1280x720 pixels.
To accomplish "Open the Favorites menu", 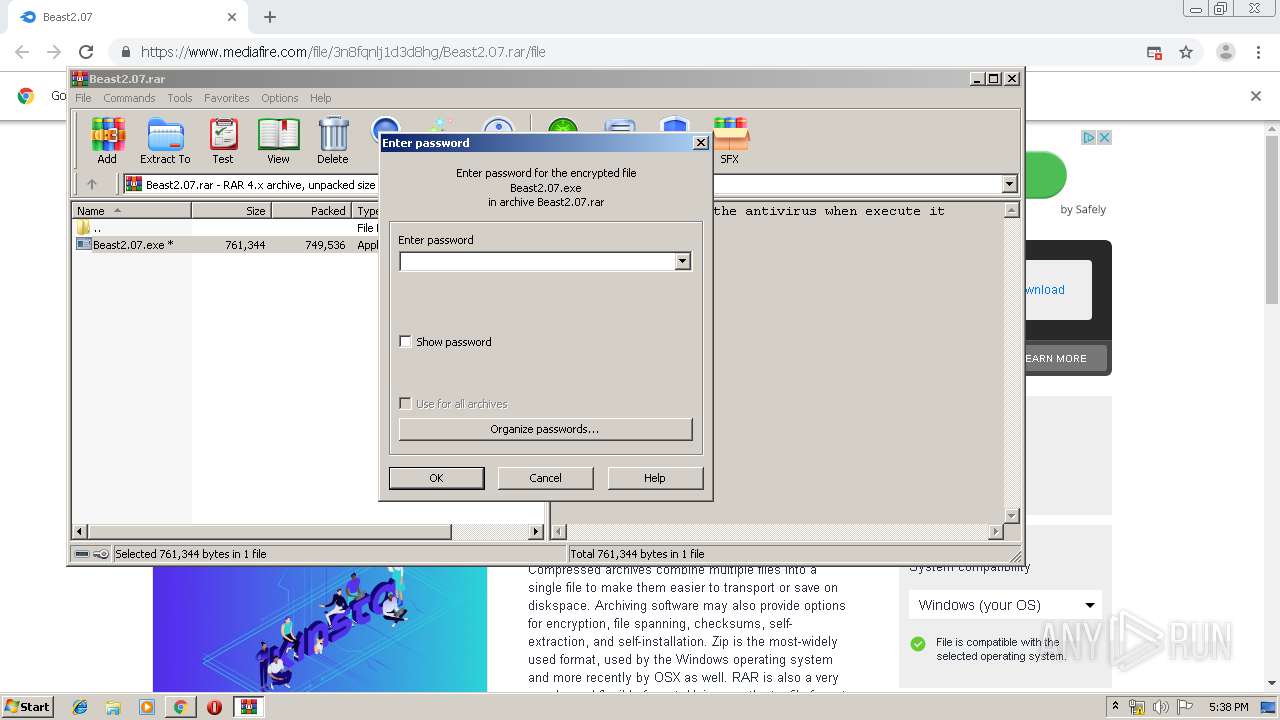I will [227, 98].
